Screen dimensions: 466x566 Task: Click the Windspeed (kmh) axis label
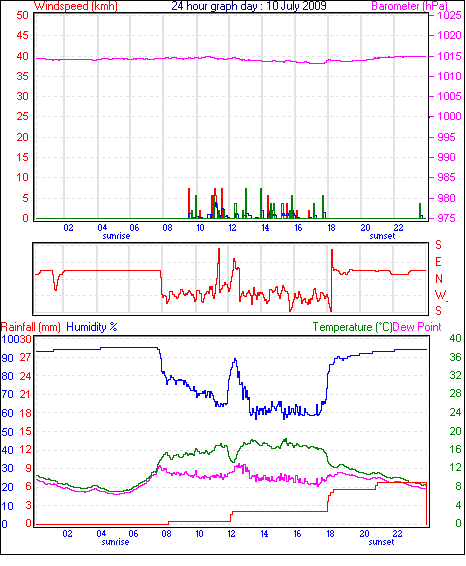point(76,6)
